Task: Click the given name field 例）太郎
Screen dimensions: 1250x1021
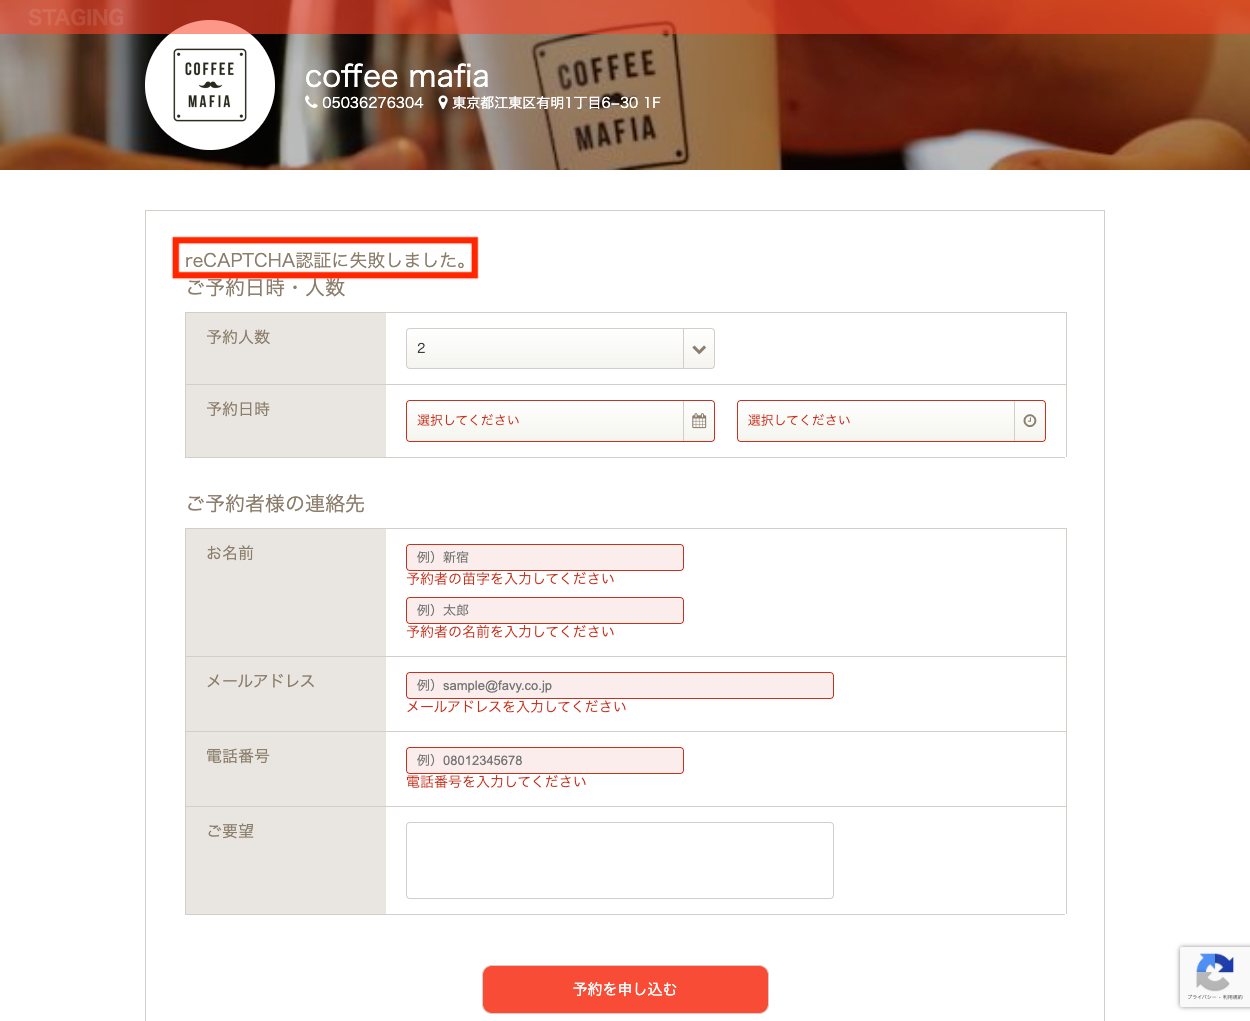Action: 545,610
